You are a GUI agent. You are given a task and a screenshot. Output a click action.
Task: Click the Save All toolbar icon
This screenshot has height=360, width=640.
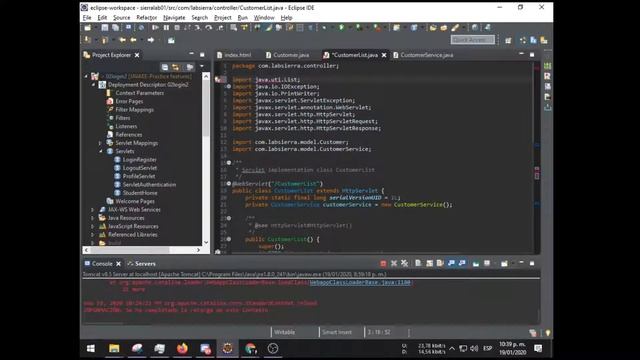(116, 28)
